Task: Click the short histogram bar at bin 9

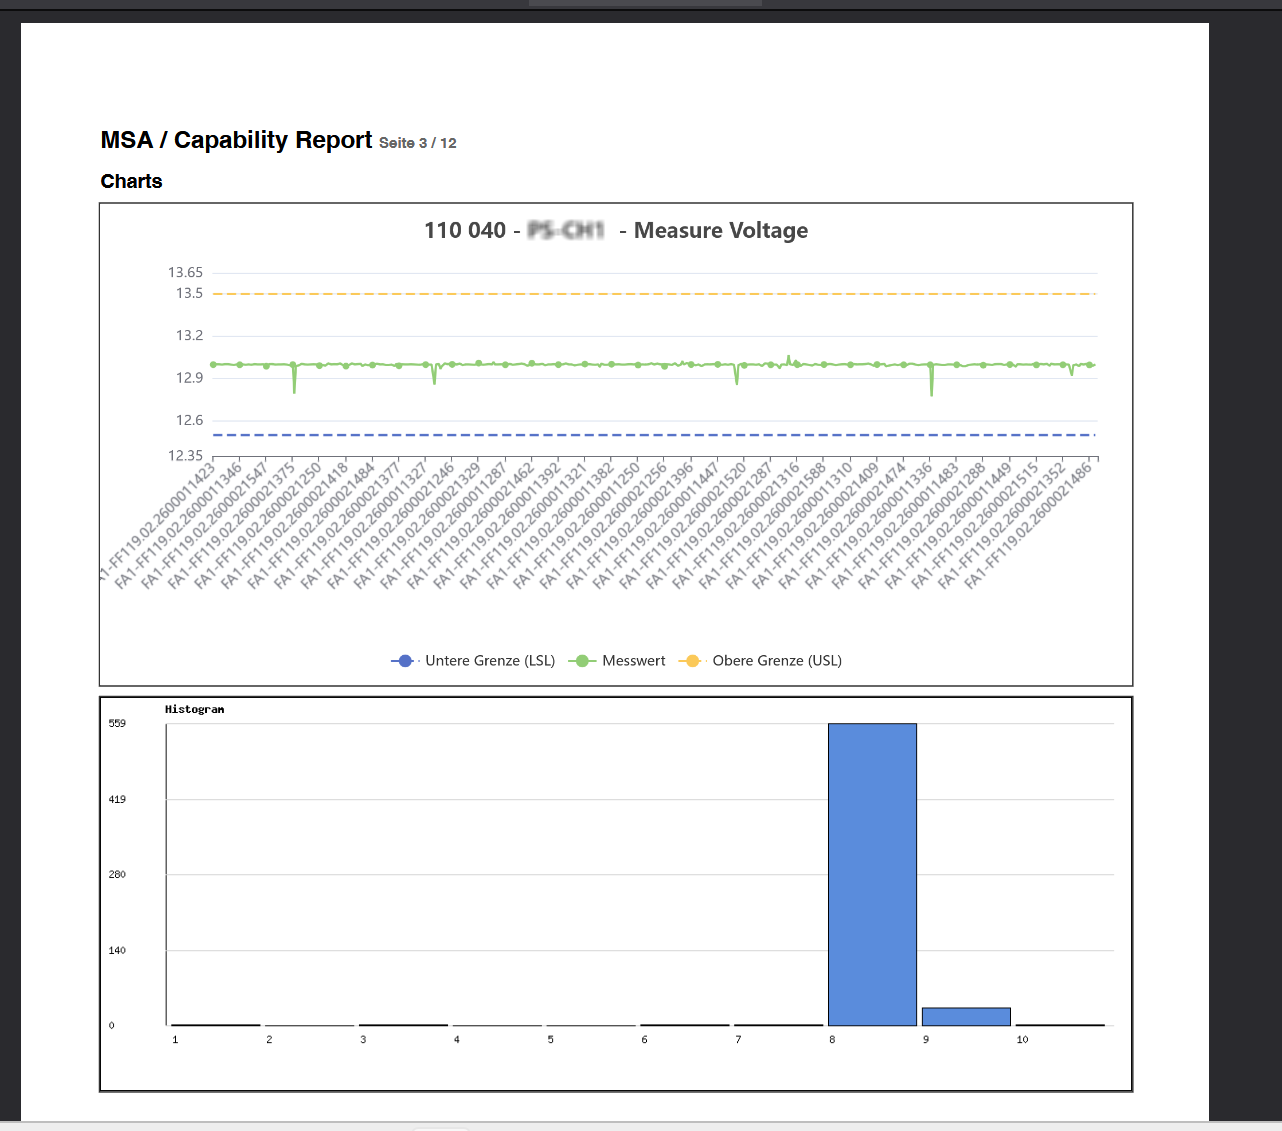Action: pos(966,1013)
